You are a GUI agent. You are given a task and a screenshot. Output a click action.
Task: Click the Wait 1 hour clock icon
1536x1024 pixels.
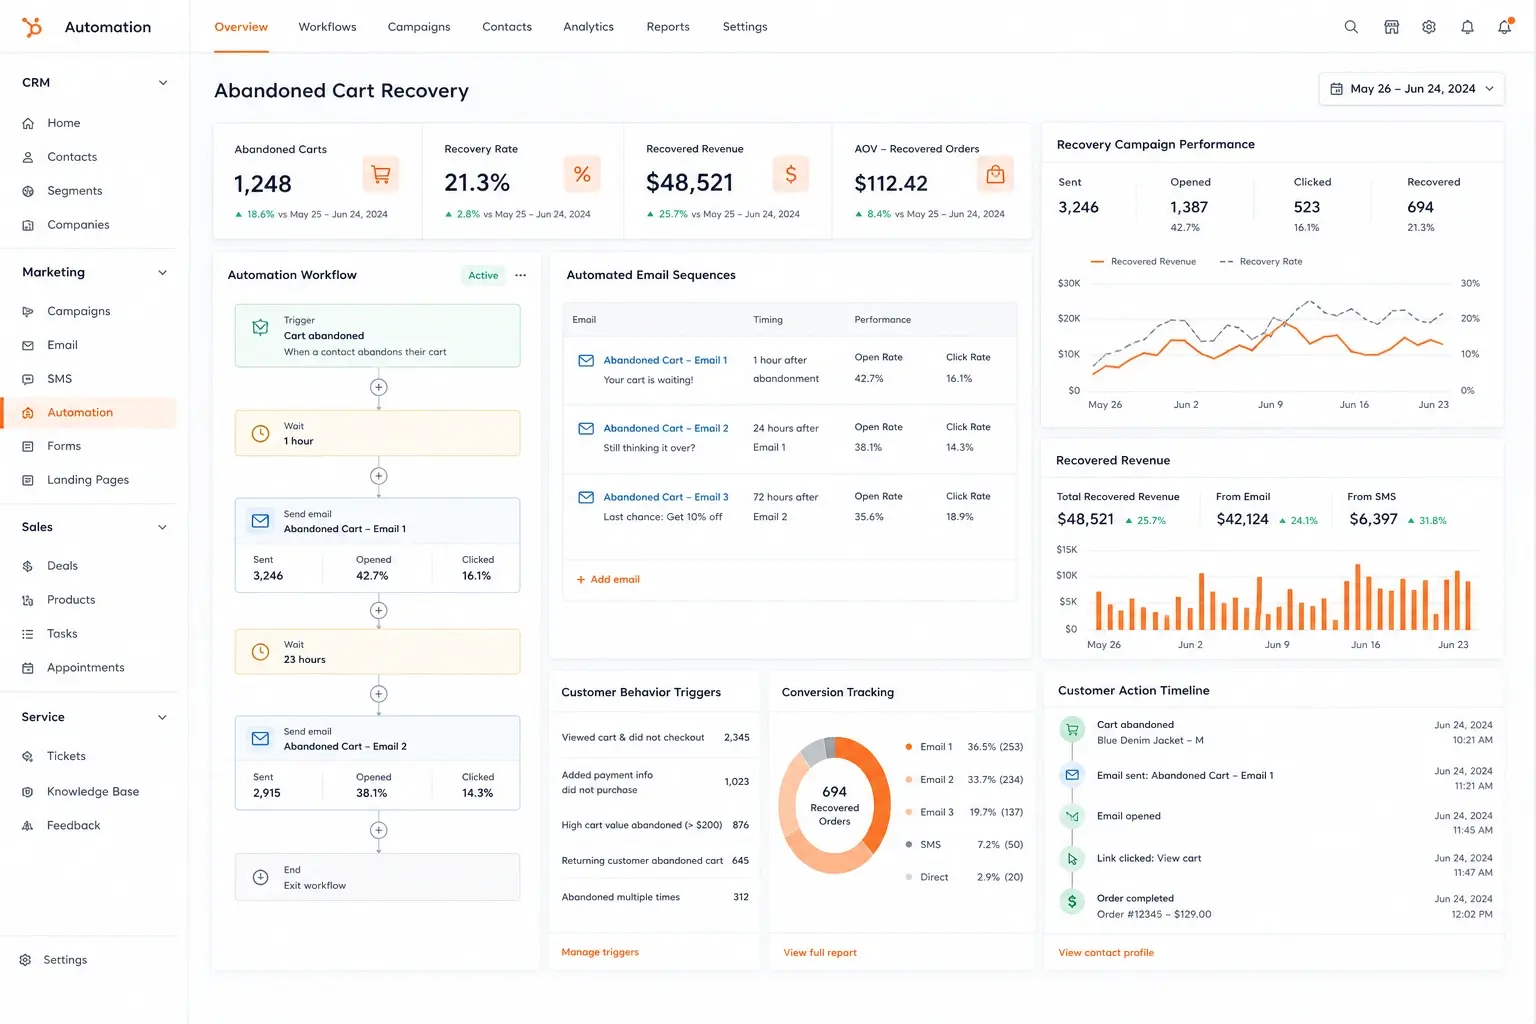tap(260, 433)
